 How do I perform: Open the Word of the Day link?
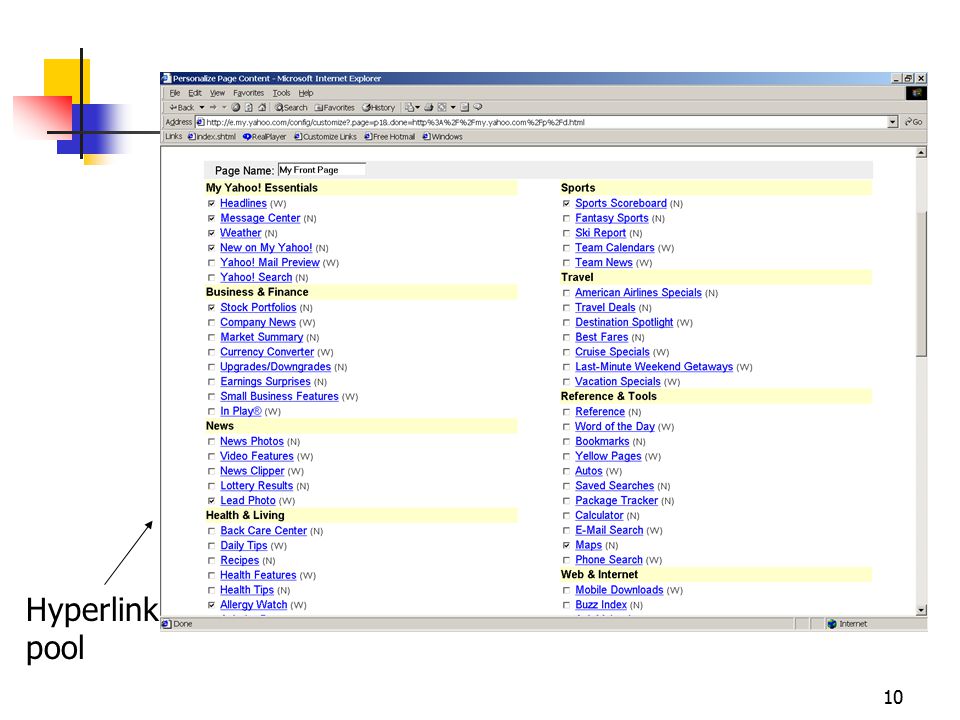(615, 426)
